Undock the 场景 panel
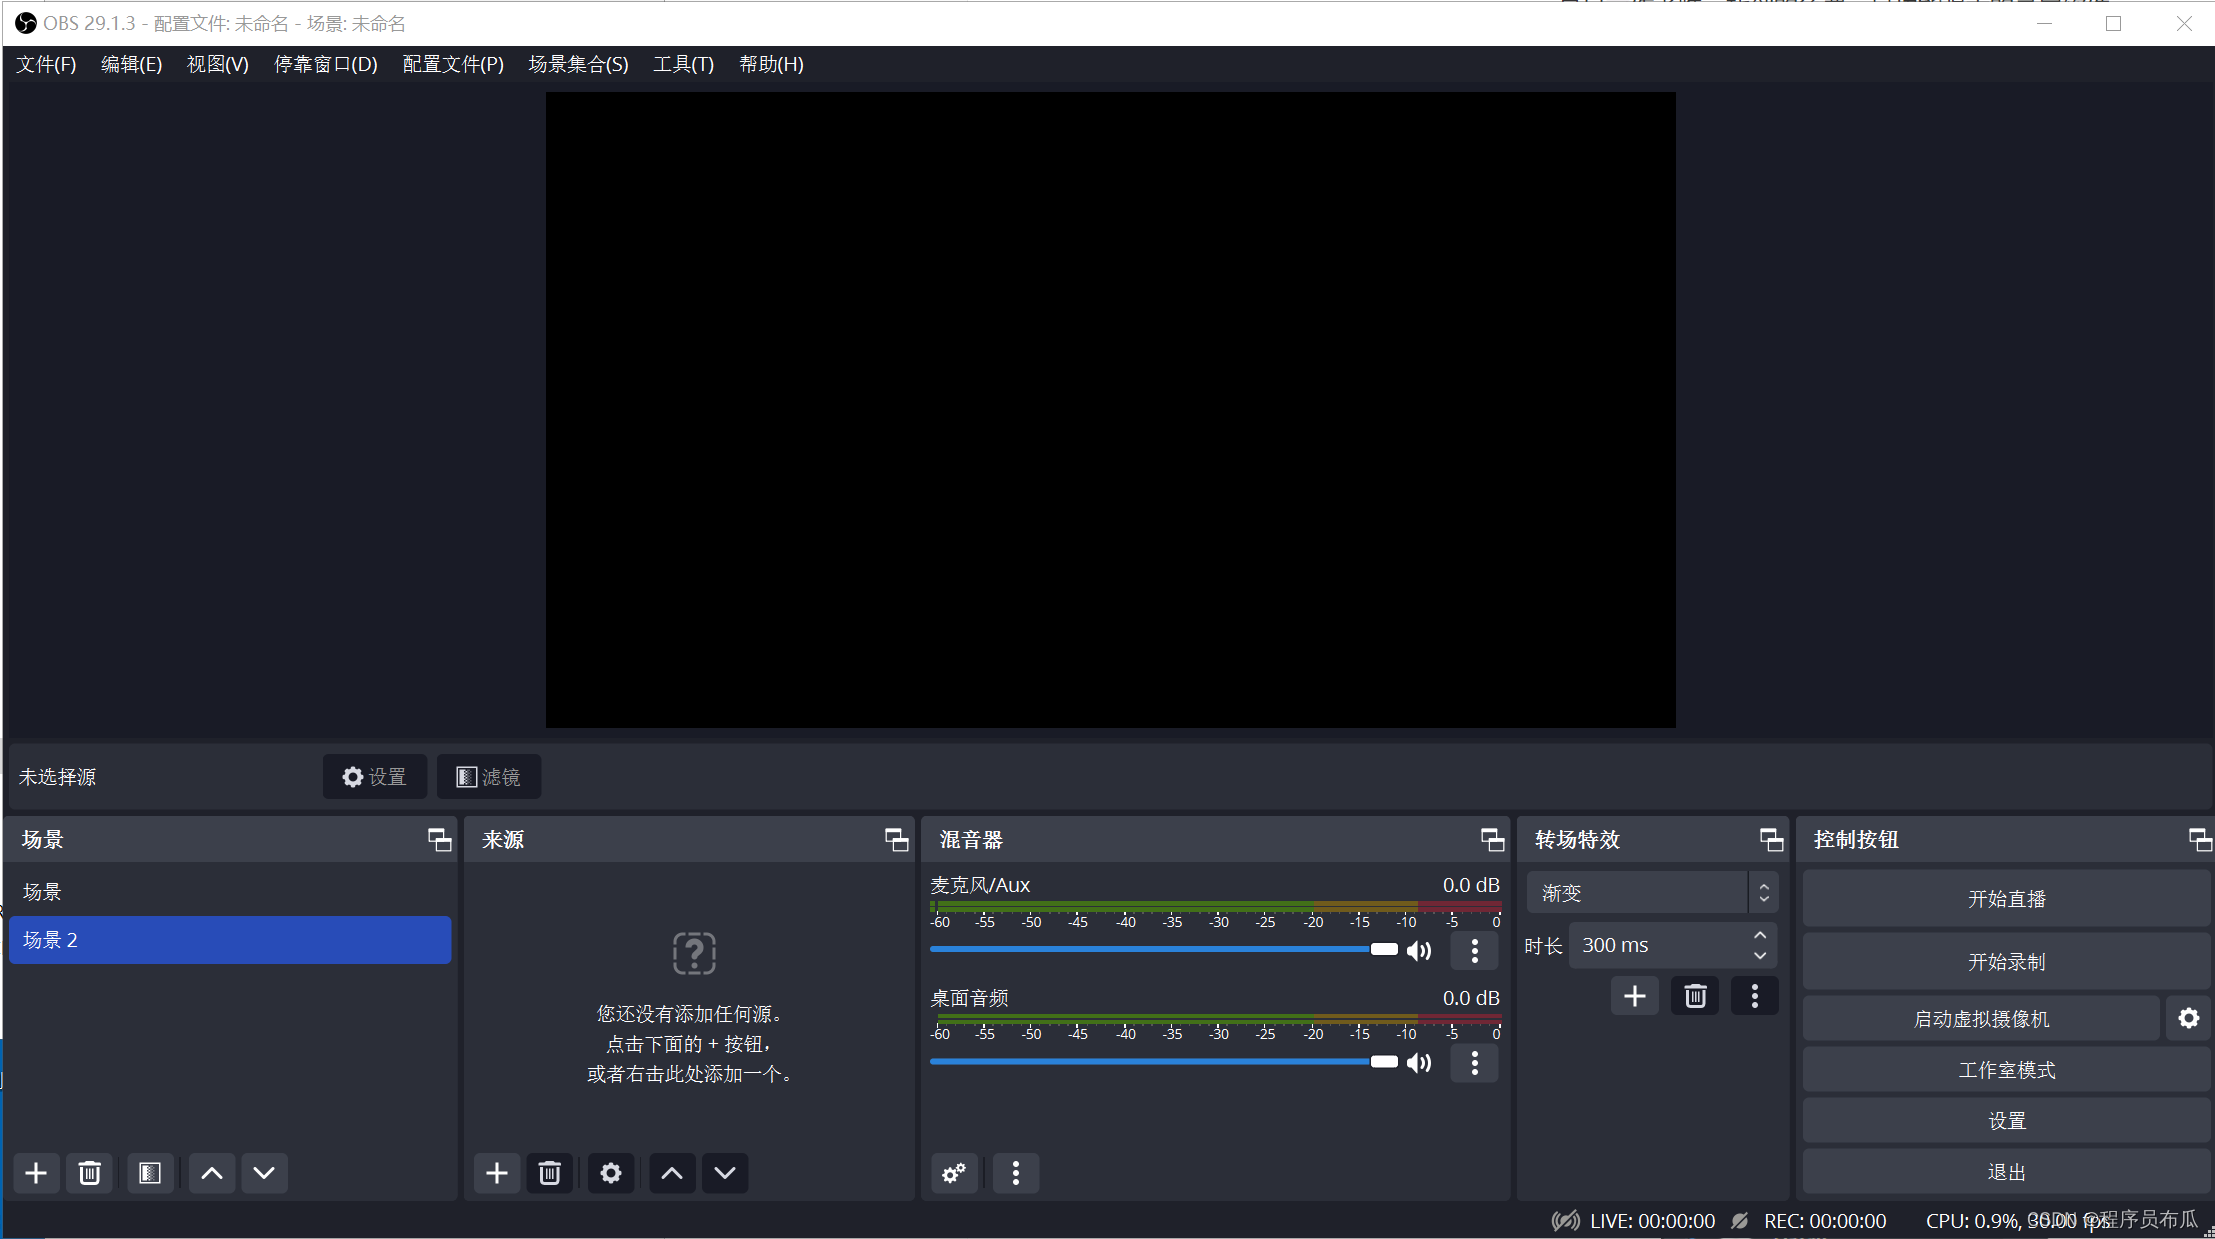Image resolution: width=2215 pixels, height=1239 pixels. [440, 840]
